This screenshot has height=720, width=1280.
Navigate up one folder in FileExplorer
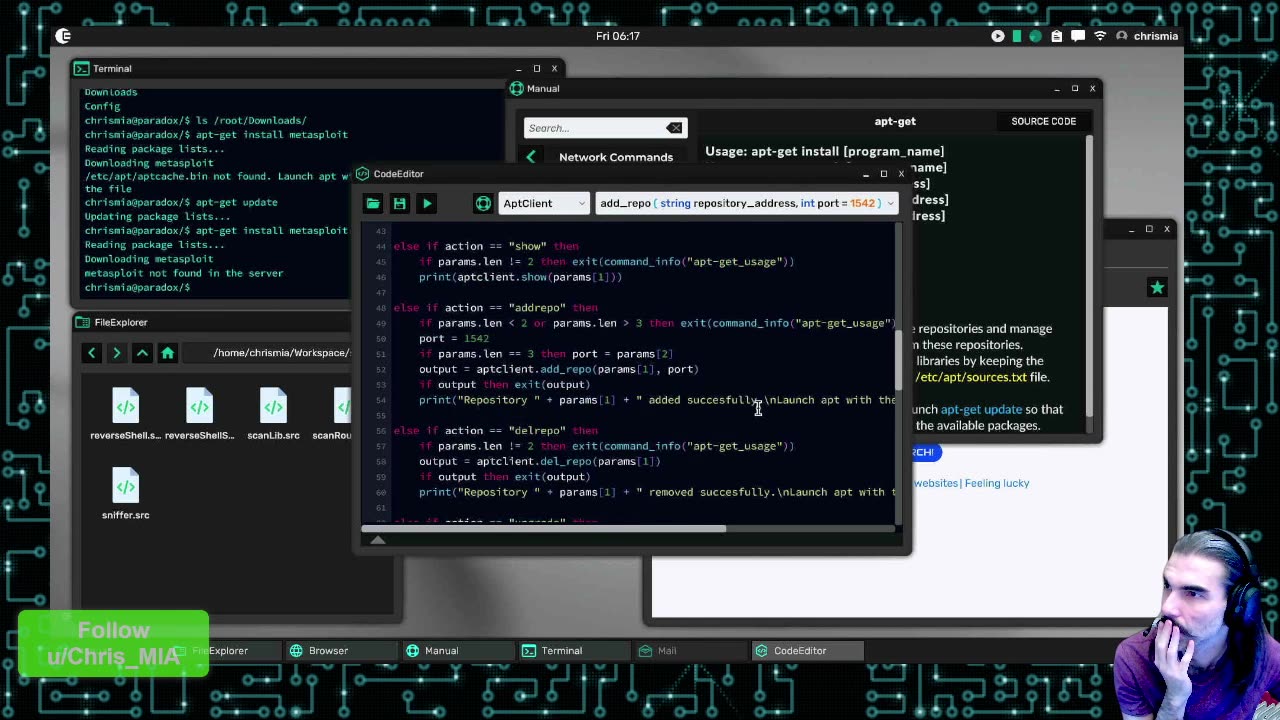(x=142, y=352)
